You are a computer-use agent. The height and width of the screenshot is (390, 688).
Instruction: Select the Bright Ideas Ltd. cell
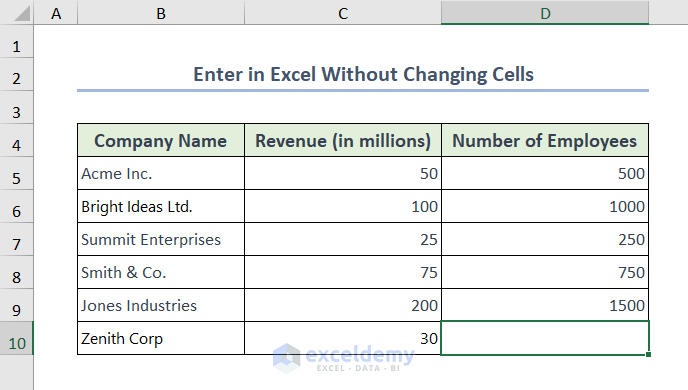[x=161, y=206]
